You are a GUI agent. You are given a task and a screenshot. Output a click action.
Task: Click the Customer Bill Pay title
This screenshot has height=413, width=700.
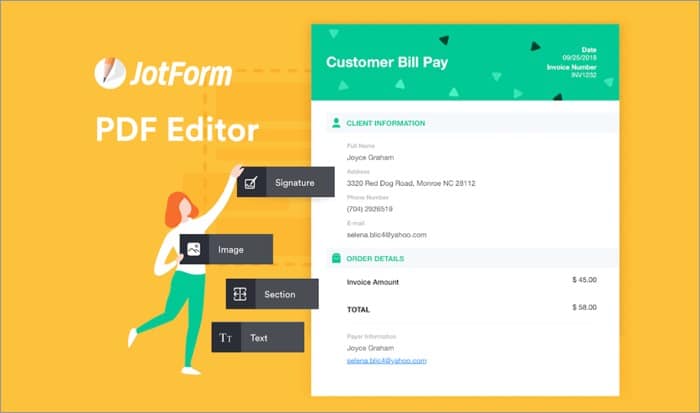[387, 62]
